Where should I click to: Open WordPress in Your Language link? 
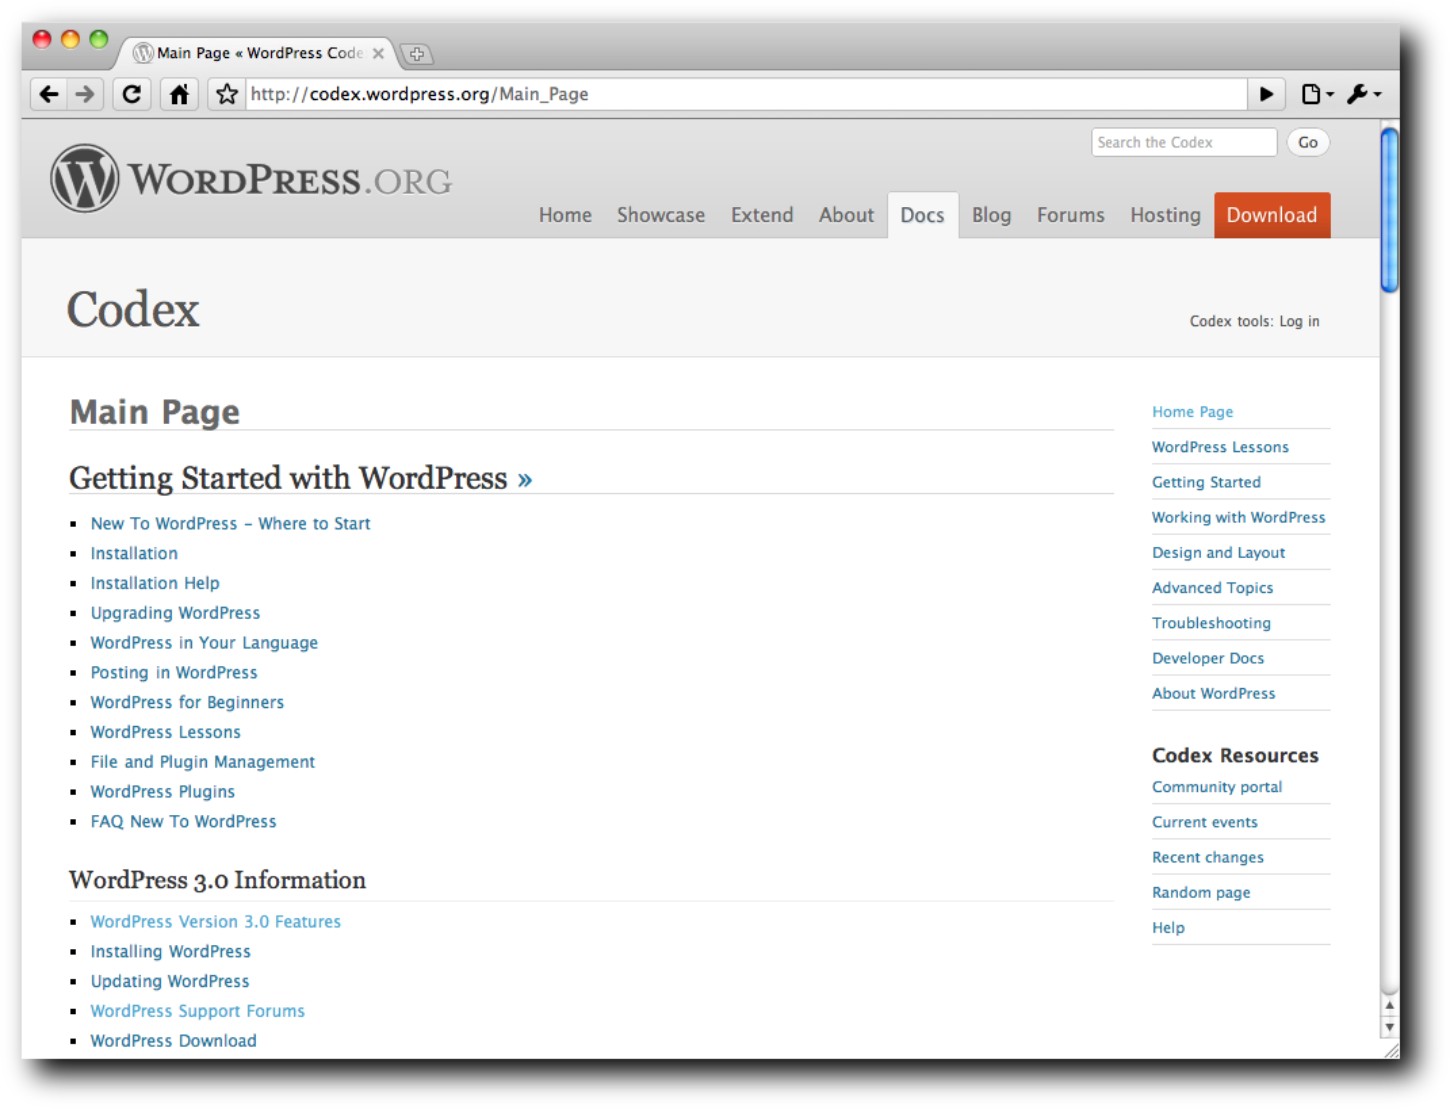tap(204, 643)
